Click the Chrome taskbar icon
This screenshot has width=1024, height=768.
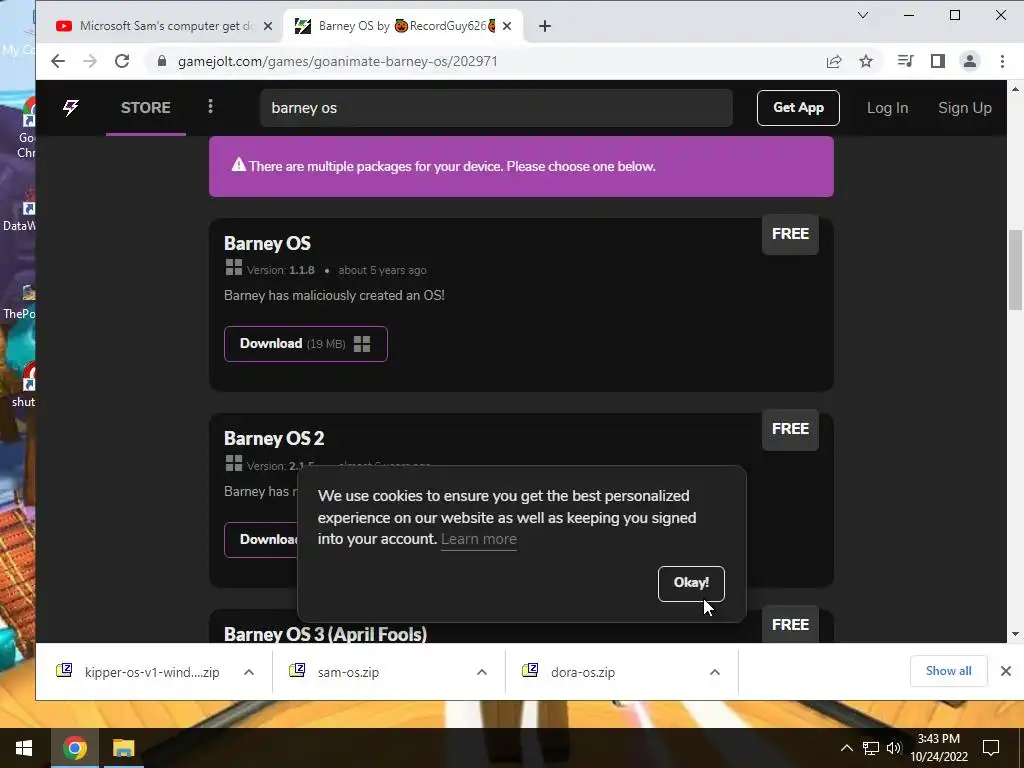click(74, 748)
